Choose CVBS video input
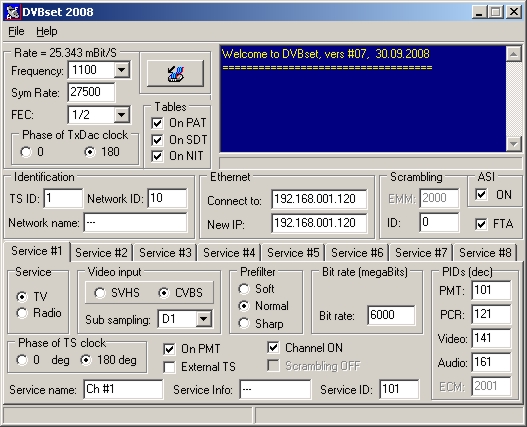The width and height of the screenshot is (527, 427). 164,293
